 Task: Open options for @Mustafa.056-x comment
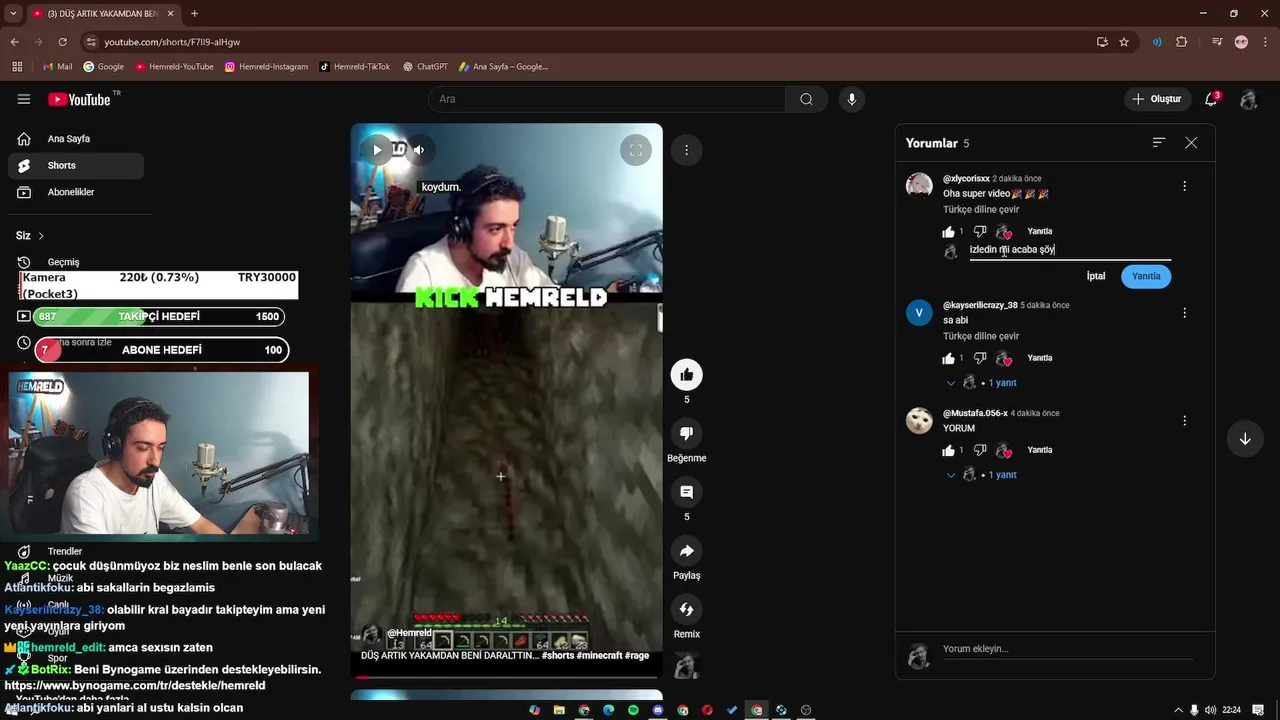(x=1185, y=421)
